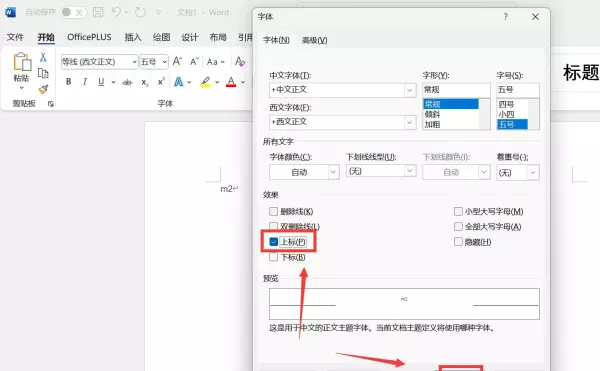Open the Layout (布局) ribbon tab
600x371 pixels.
[x=218, y=37]
